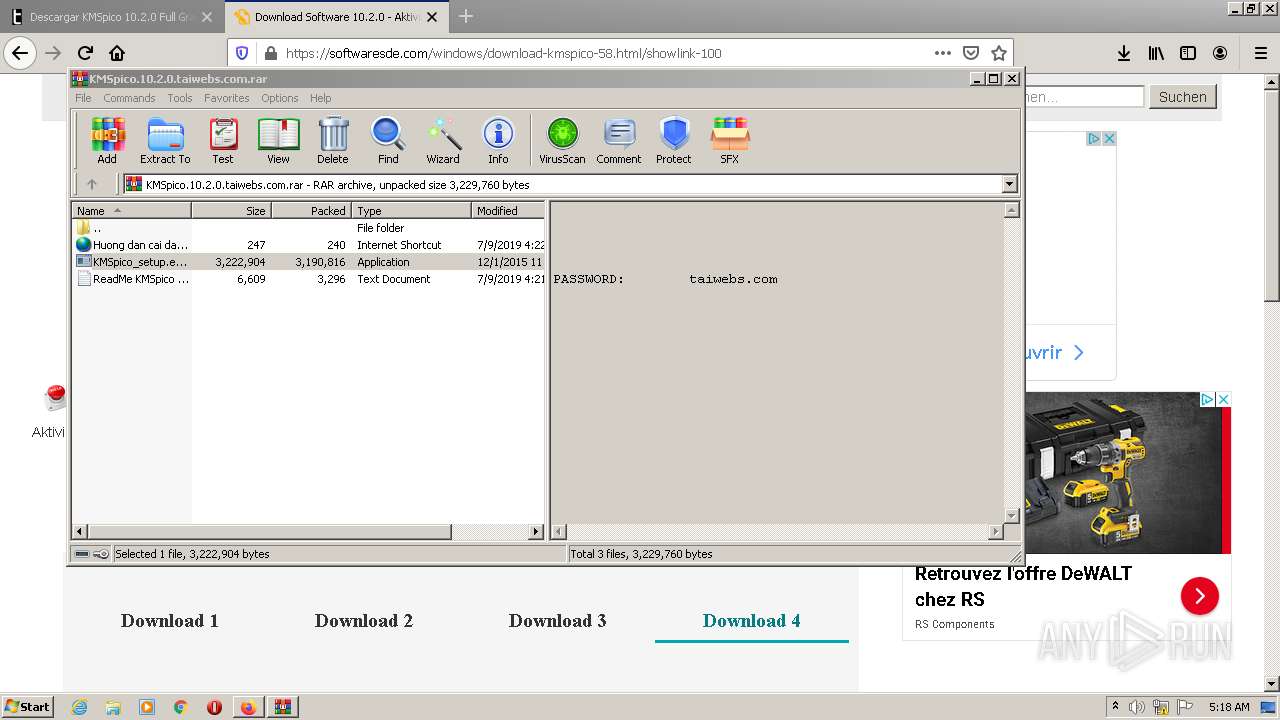The width and height of the screenshot is (1280, 720).
Task: Click the Extract To toolbar icon
Action: (165, 140)
